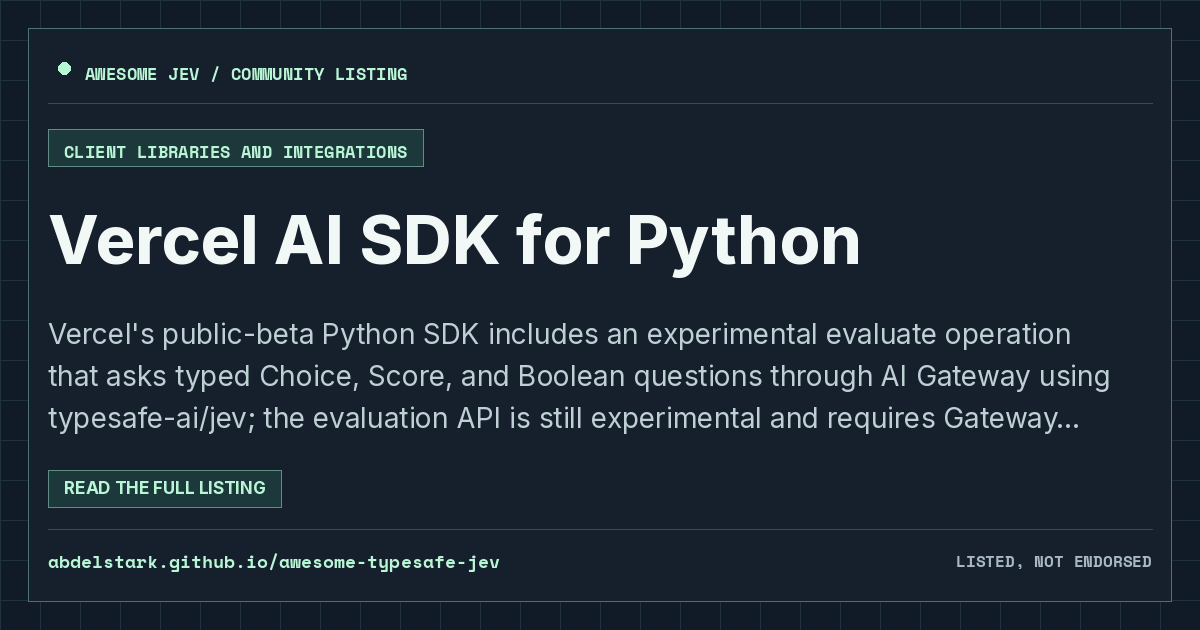Click the description paragraph text
The width and height of the screenshot is (1200, 630).
579,376
